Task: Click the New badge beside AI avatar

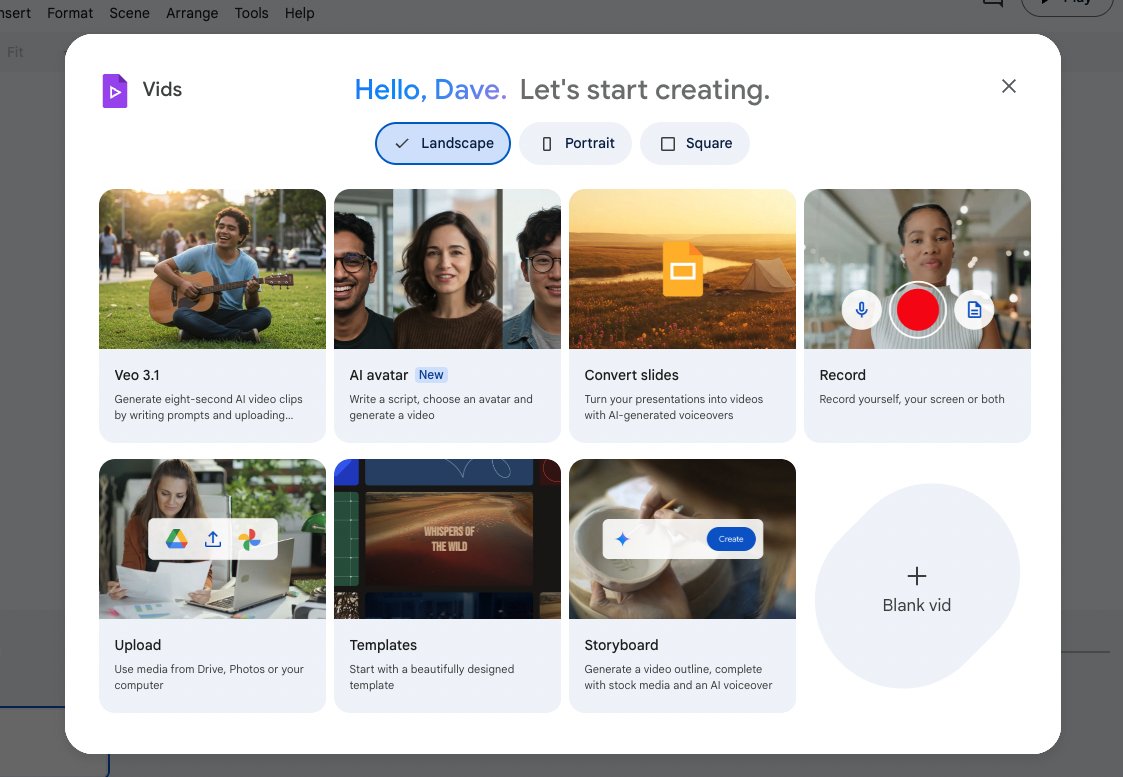Action: coord(431,375)
